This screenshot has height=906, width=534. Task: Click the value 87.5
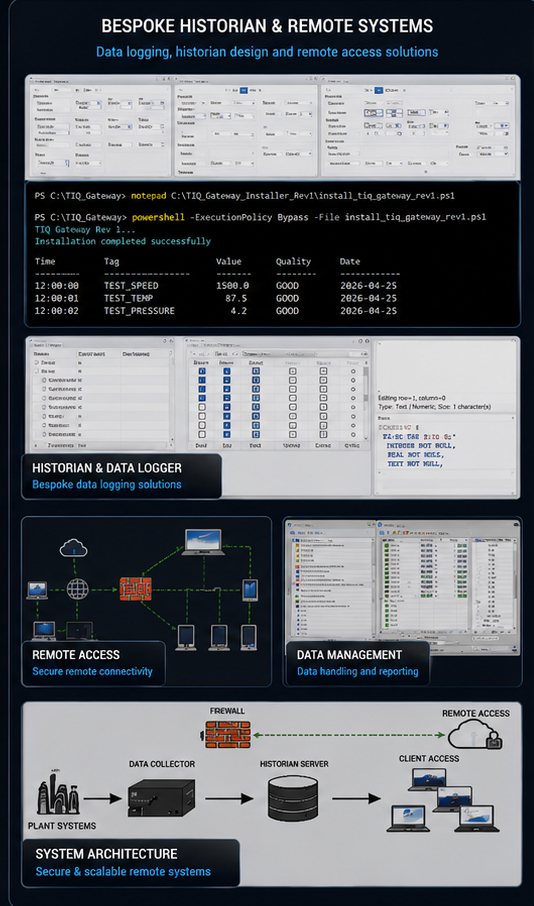click(238, 298)
